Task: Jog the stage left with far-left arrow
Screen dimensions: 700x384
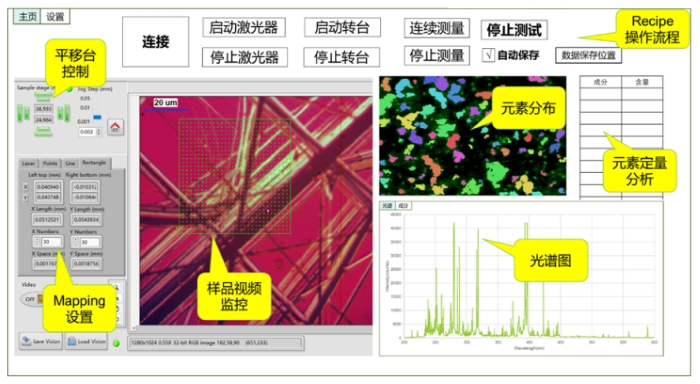Action: coord(20,113)
